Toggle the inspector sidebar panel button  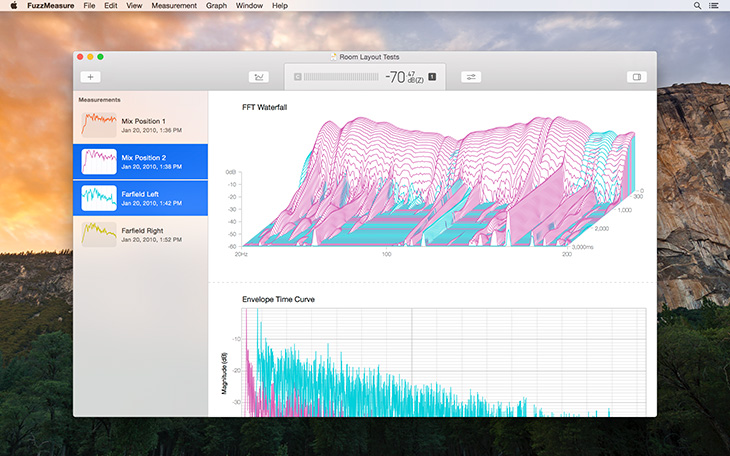point(636,77)
